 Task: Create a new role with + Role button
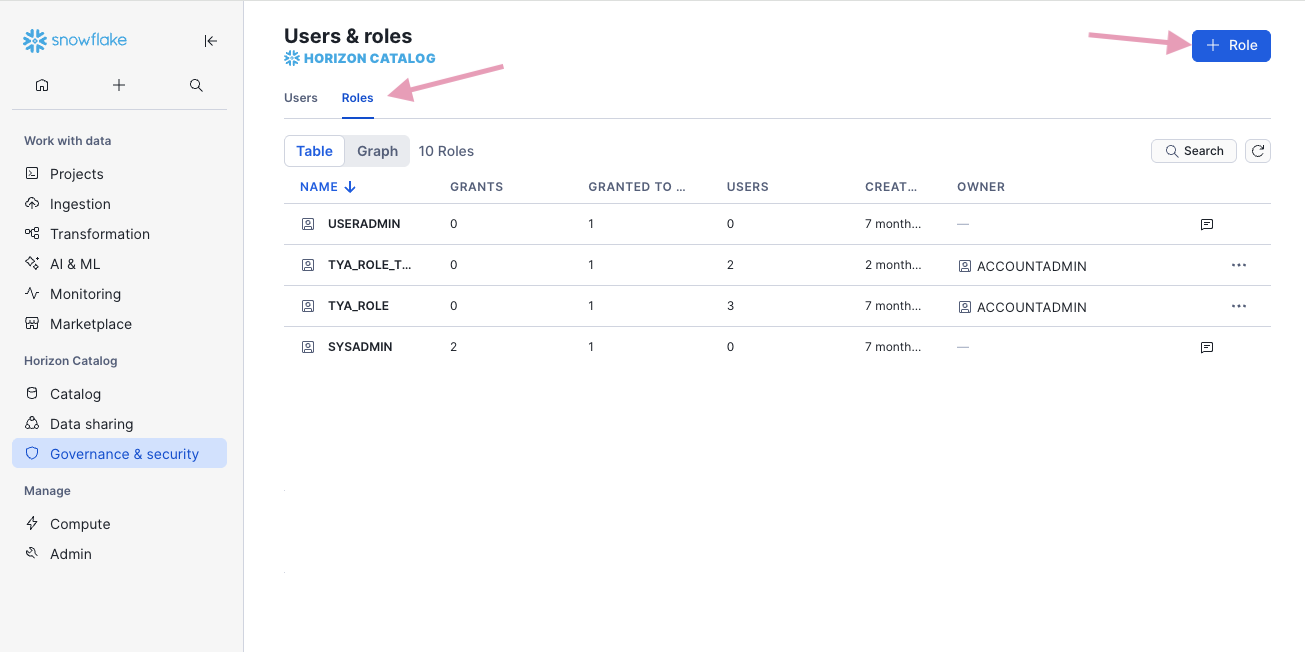coord(1231,46)
